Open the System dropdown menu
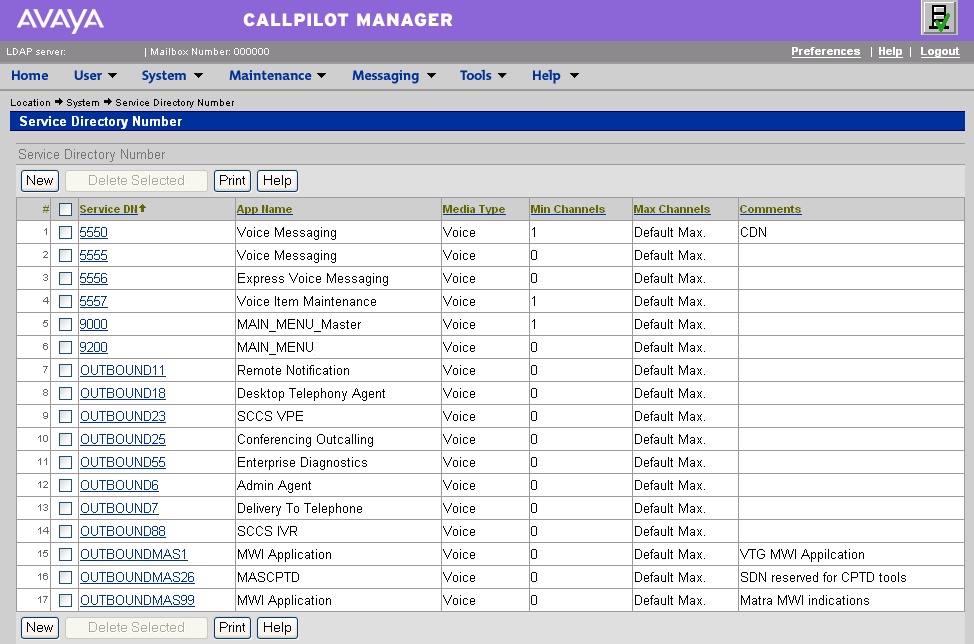Screen dimensions: 974x644 click(172, 76)
